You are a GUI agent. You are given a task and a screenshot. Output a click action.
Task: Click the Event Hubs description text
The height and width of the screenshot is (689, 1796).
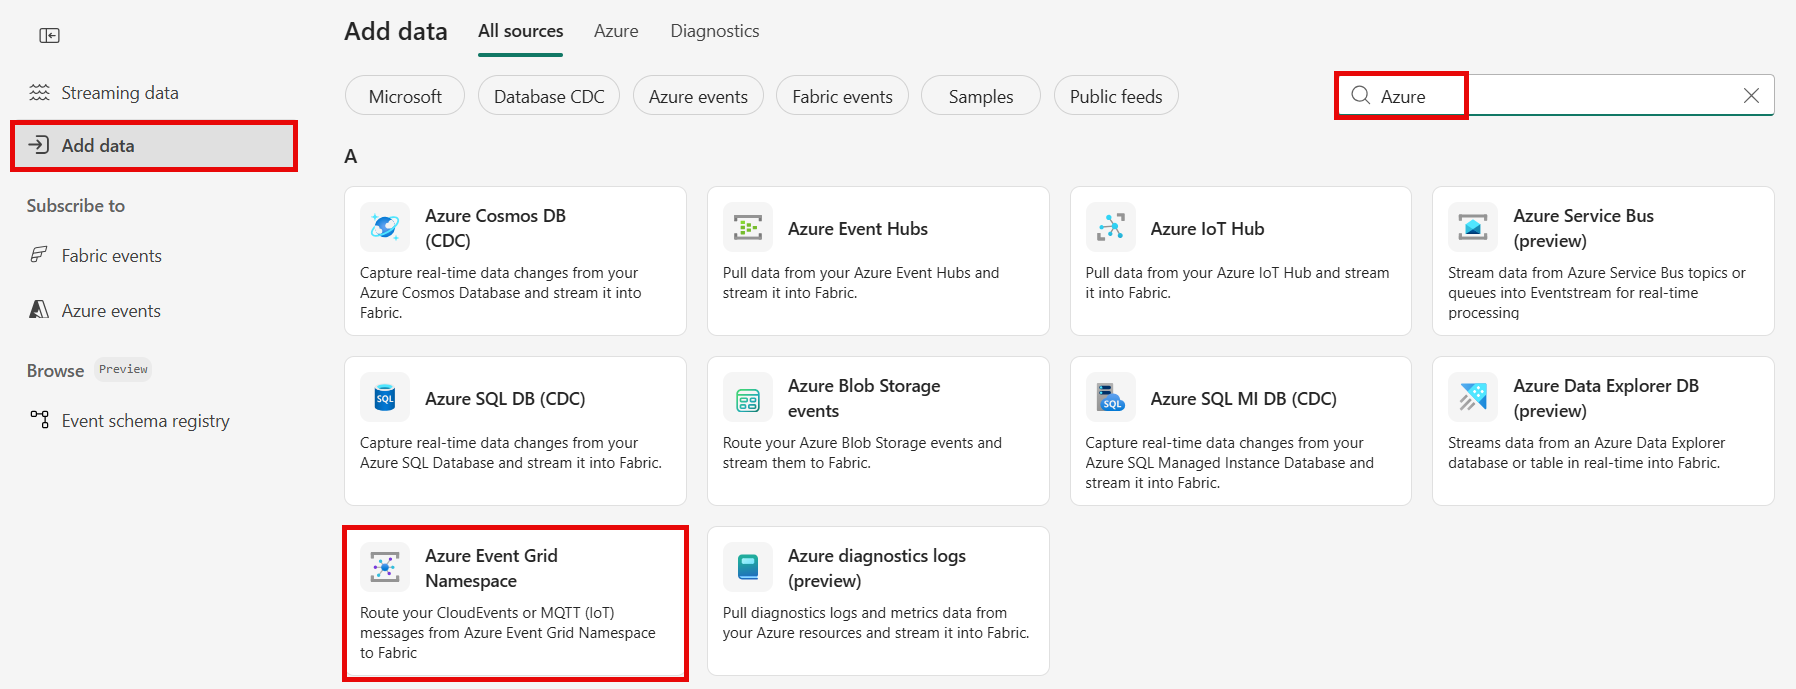(x=861, y=283)
